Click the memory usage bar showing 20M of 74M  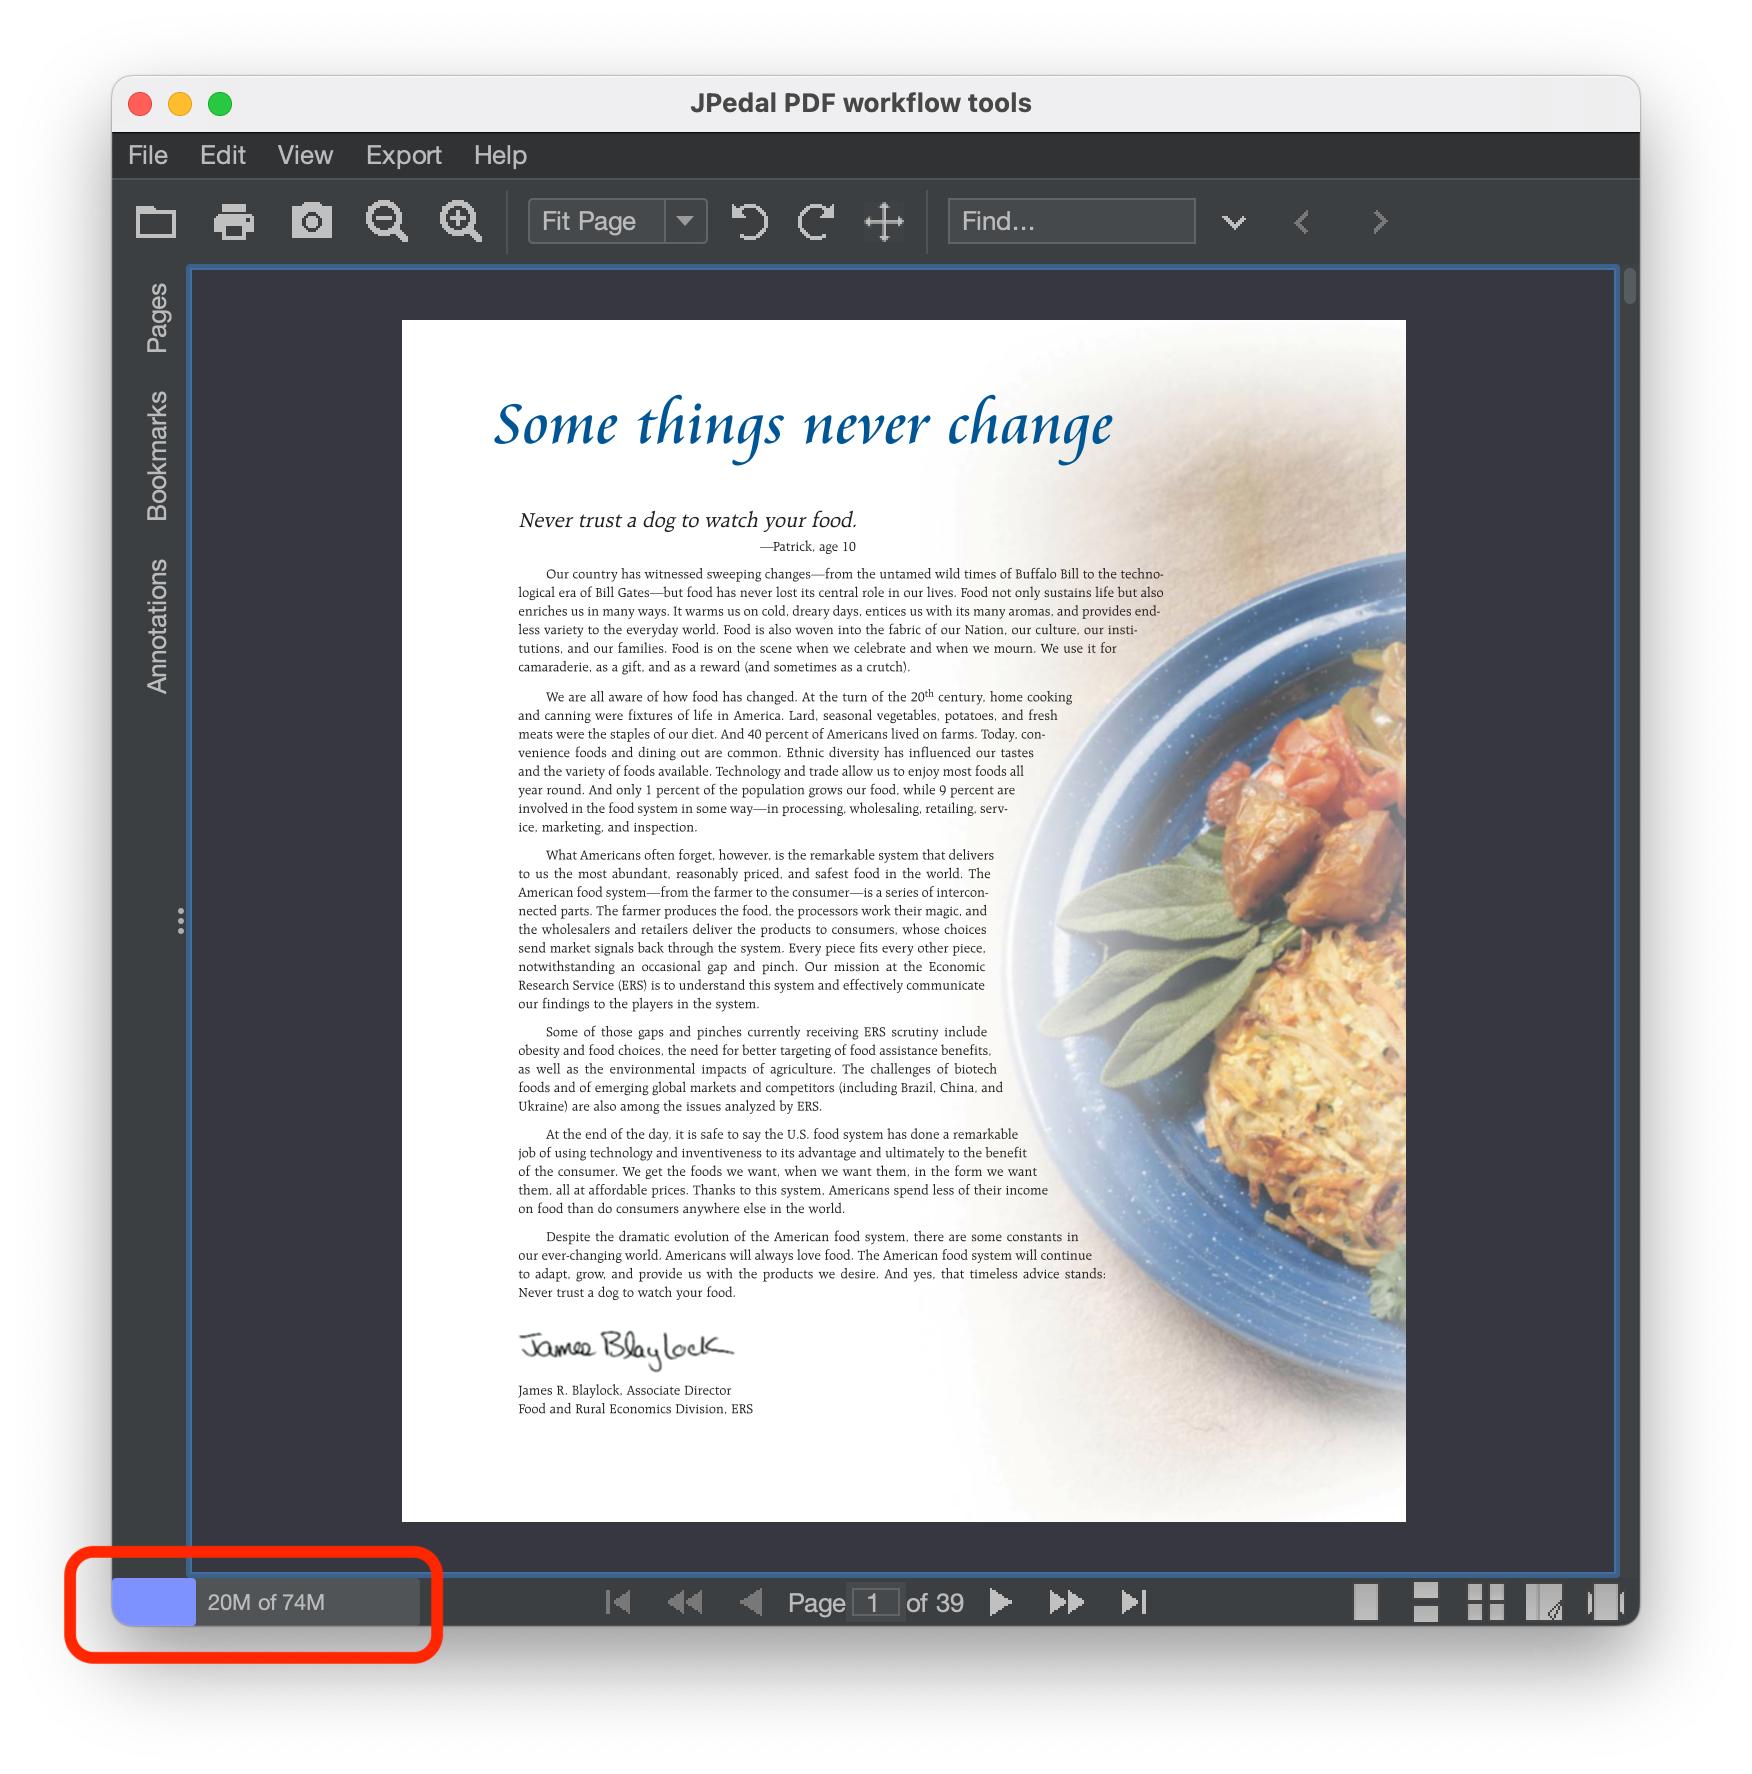click(x=266, y=1602)
